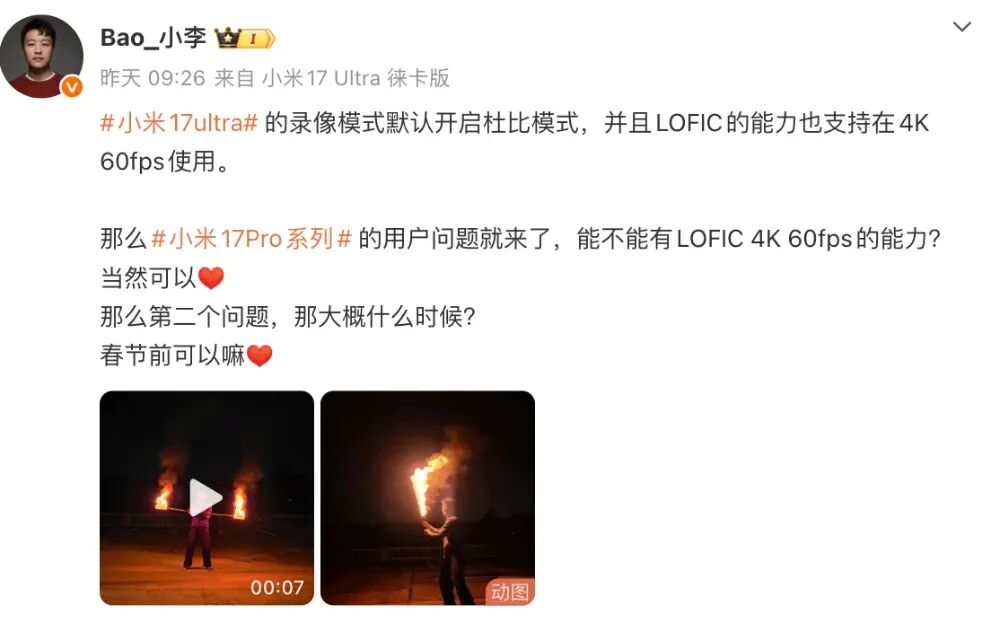Click the red heart after 春节前可以嘛

[260, 355]
